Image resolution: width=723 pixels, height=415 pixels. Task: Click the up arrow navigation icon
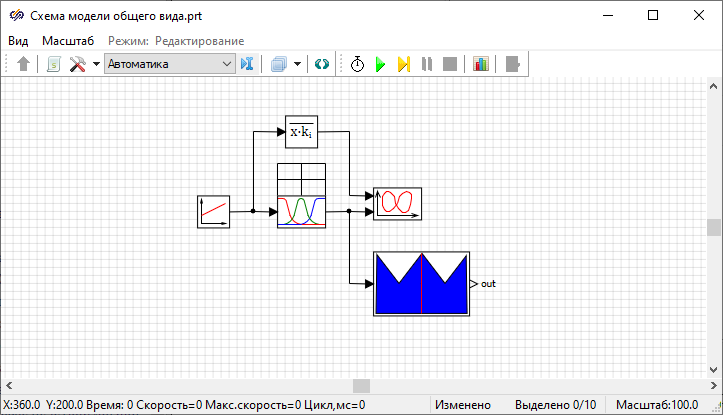pos(24,64)
